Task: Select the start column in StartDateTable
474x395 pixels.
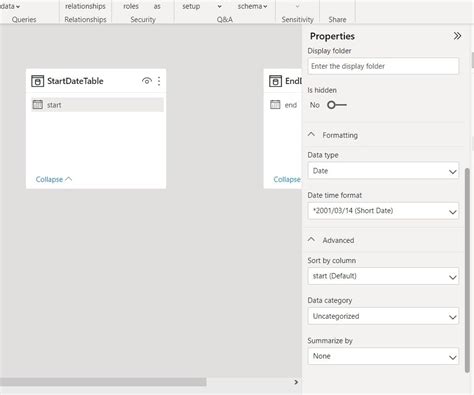Action: 97,105
